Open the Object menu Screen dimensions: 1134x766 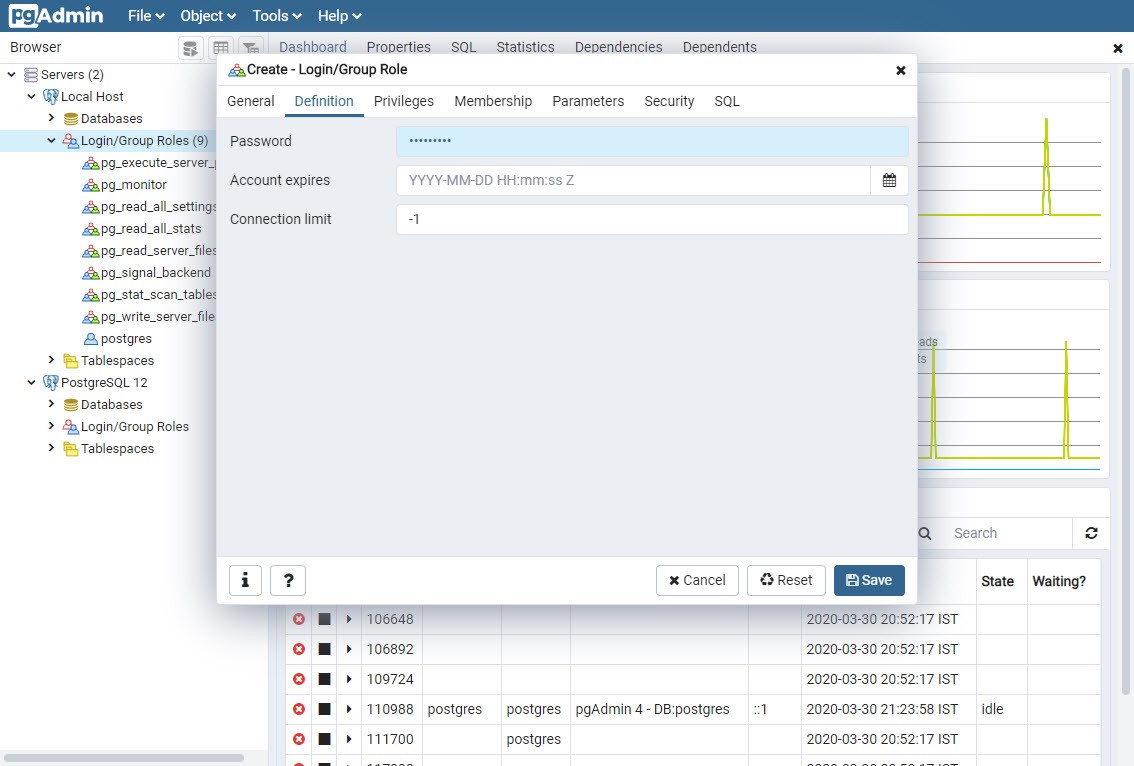208,16
